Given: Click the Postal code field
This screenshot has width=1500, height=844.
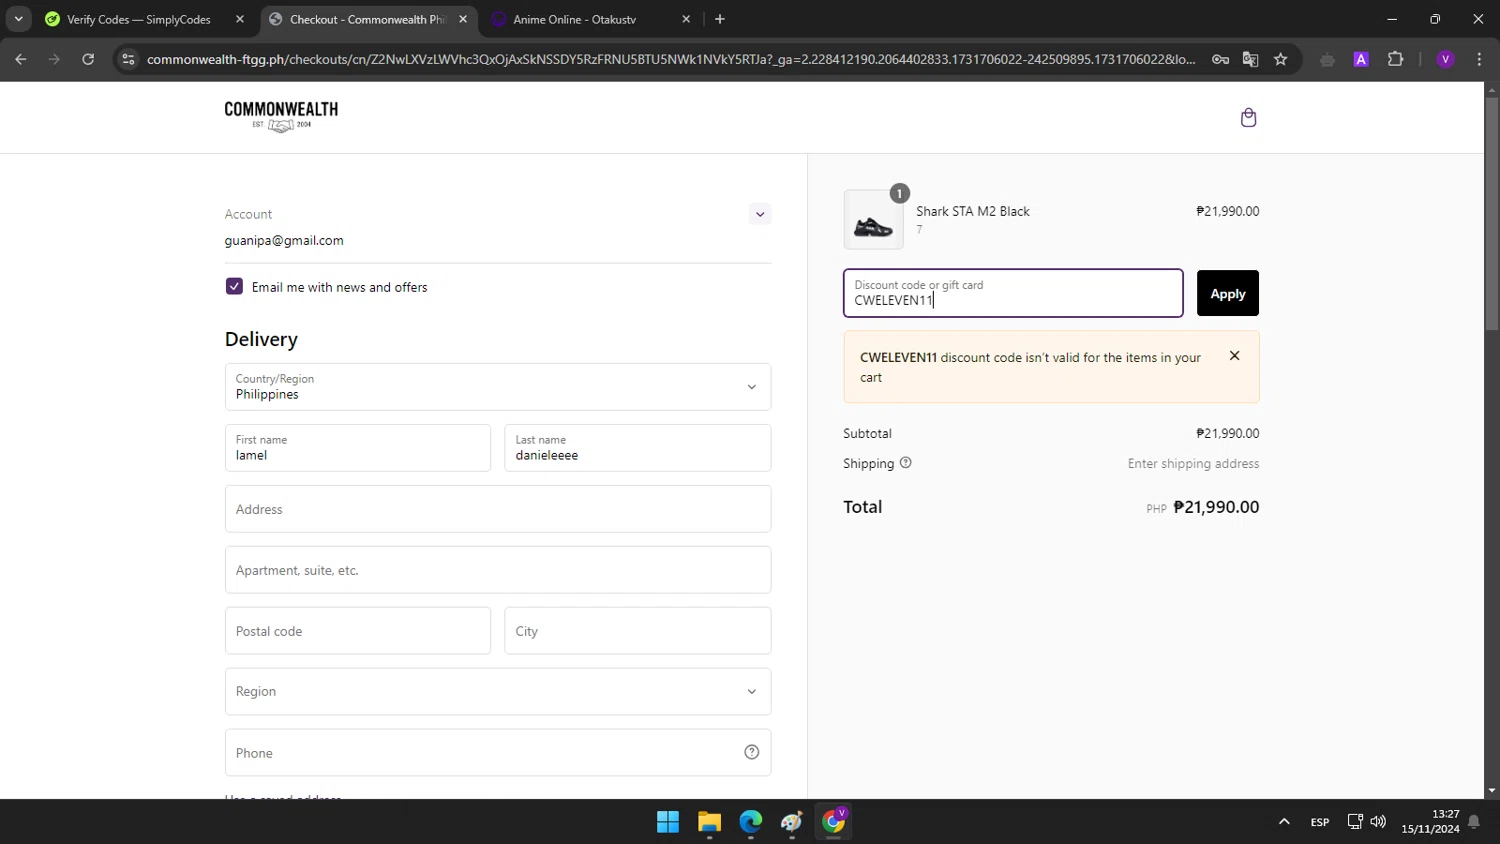Looking at the screenshot, I should tap(358, 631).
